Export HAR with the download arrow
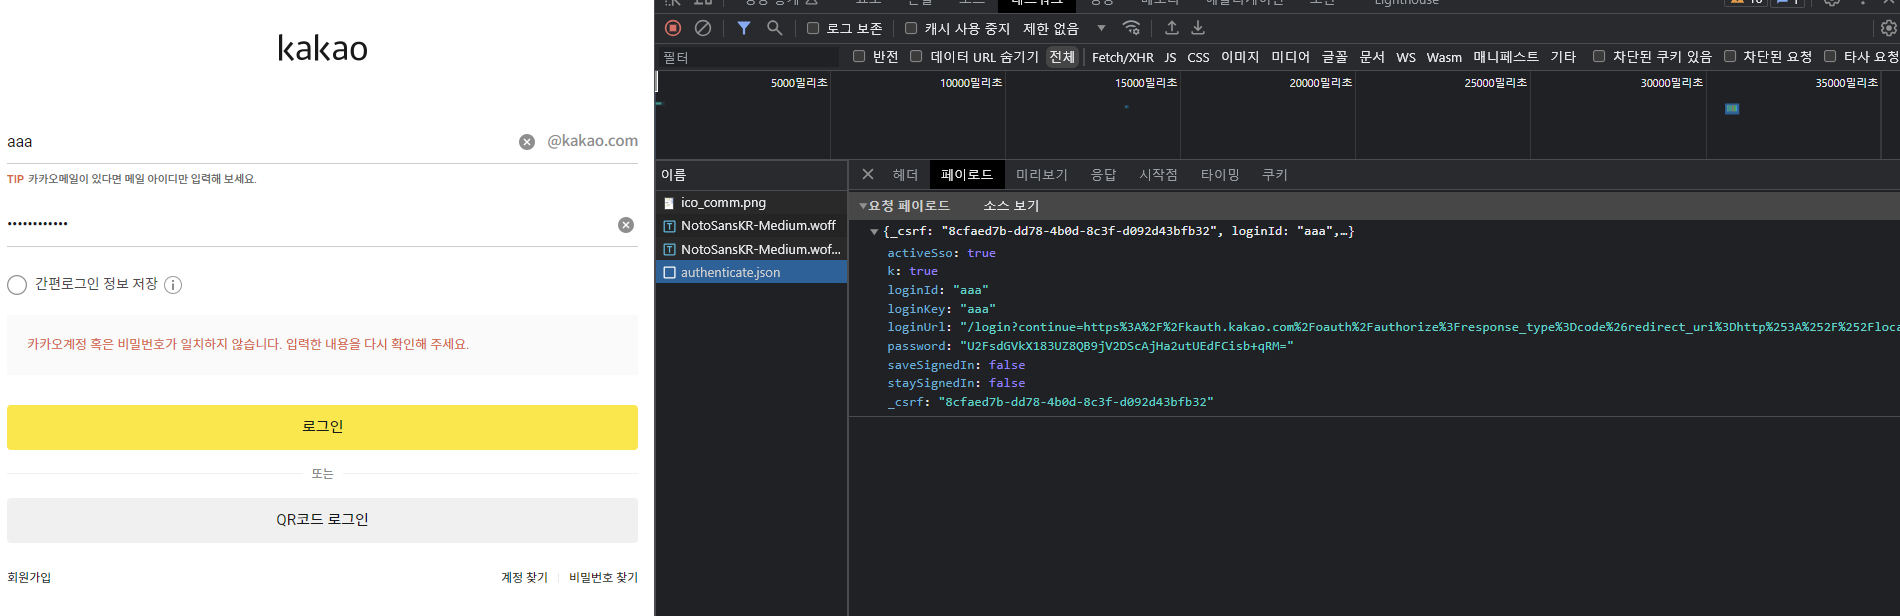1900x616 pixels. pyautogui.click(x=1198, y=28)
